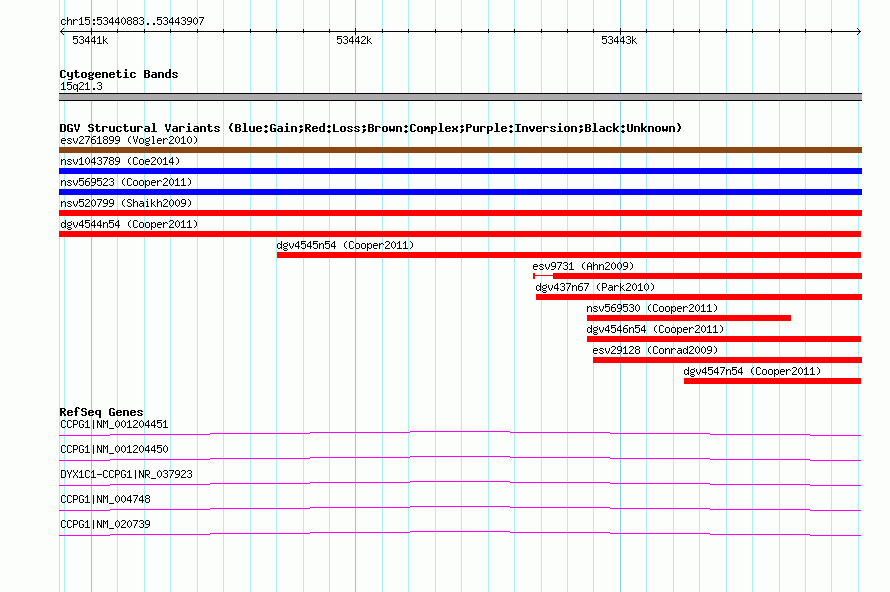Viewport: 890px width, 592px height.
Task: Click the blue nsv569523 gain bar
Action: point(460,192)
